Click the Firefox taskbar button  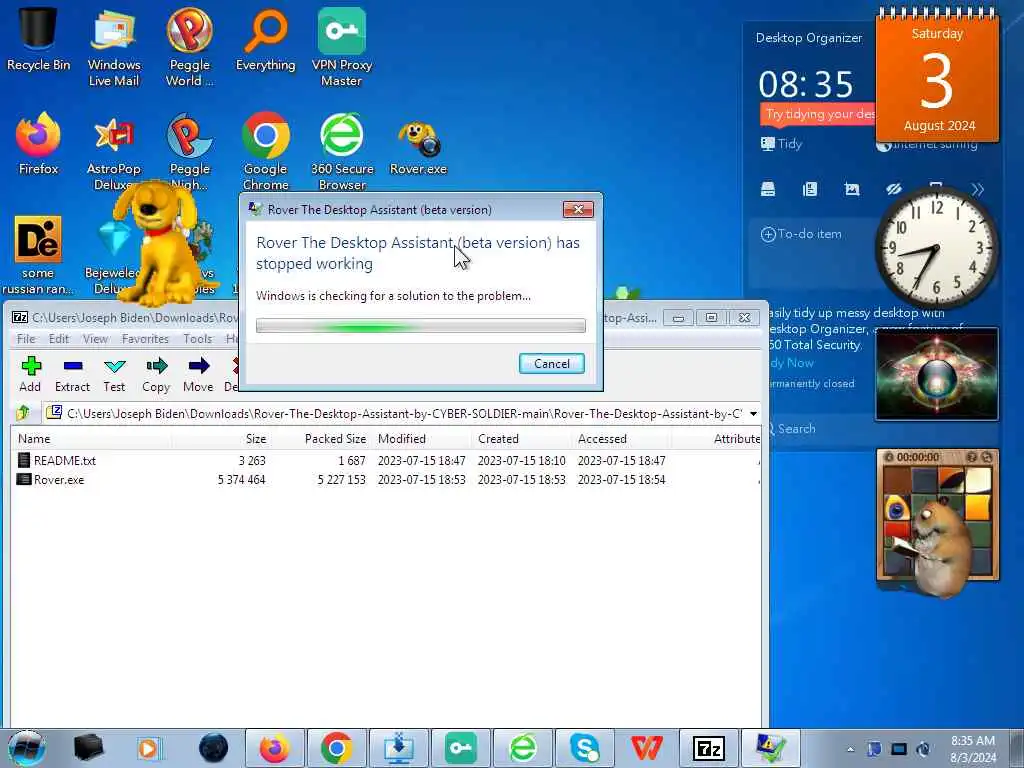pos(275,748)
